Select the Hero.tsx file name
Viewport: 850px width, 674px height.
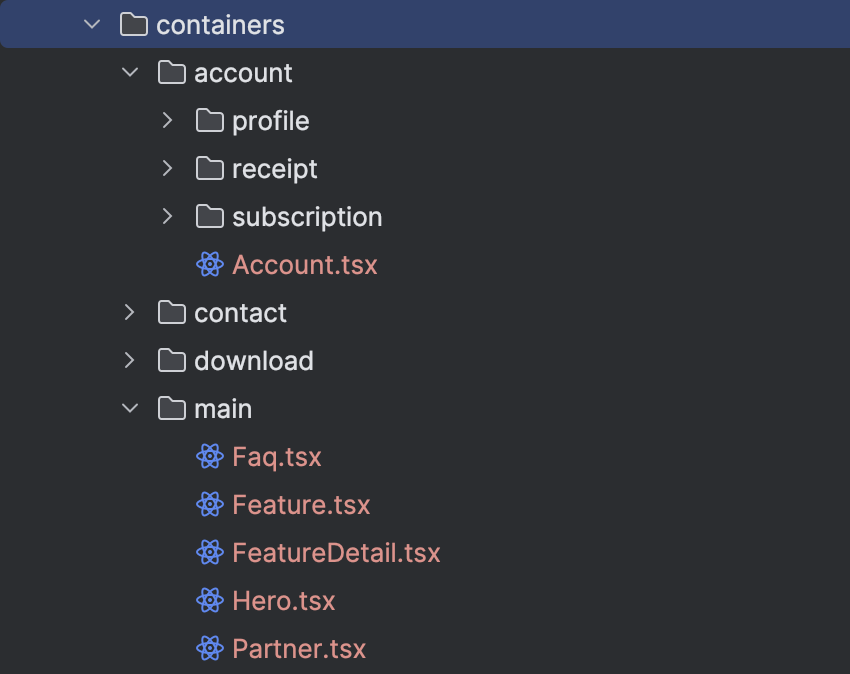(x=284, y=601)
